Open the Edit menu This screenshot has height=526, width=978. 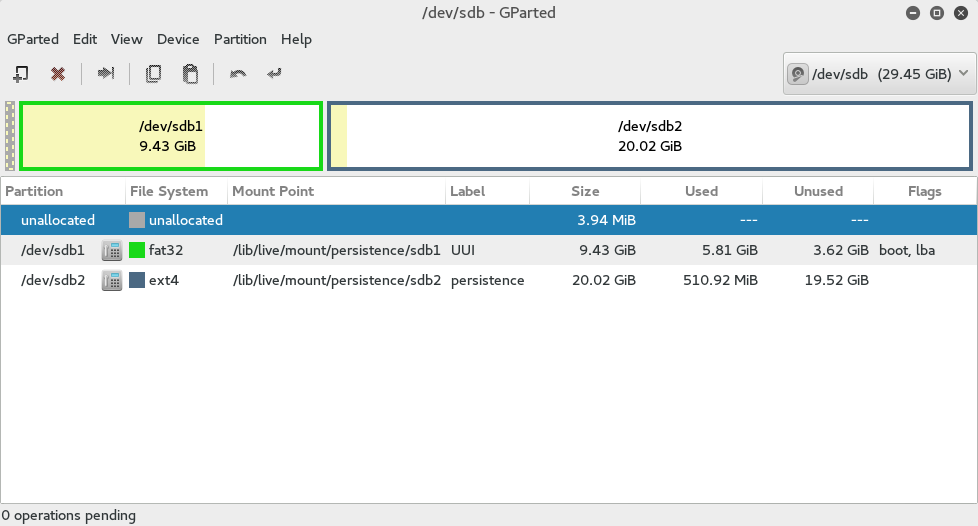click(x=85, y=39)
